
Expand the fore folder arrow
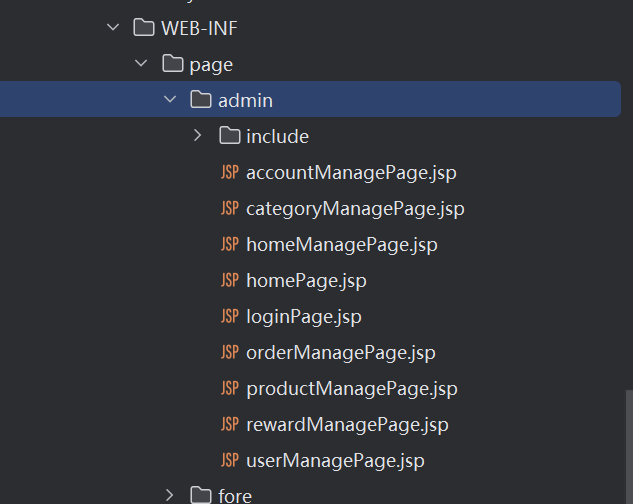(x=170, y=495)
